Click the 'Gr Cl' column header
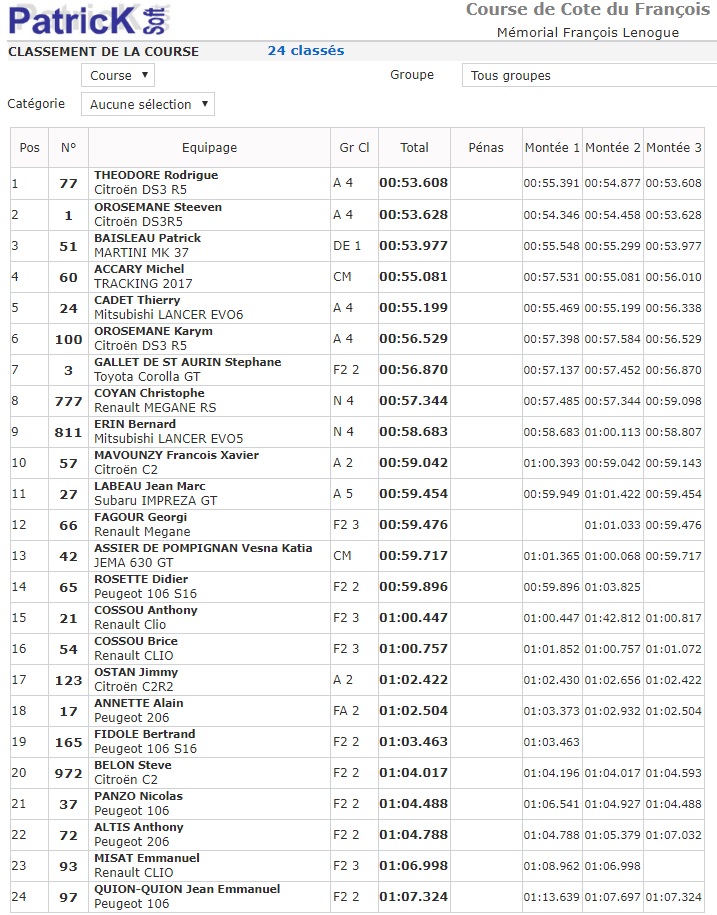This screenshot has width=717, height=915. click(x=354, y=147)
